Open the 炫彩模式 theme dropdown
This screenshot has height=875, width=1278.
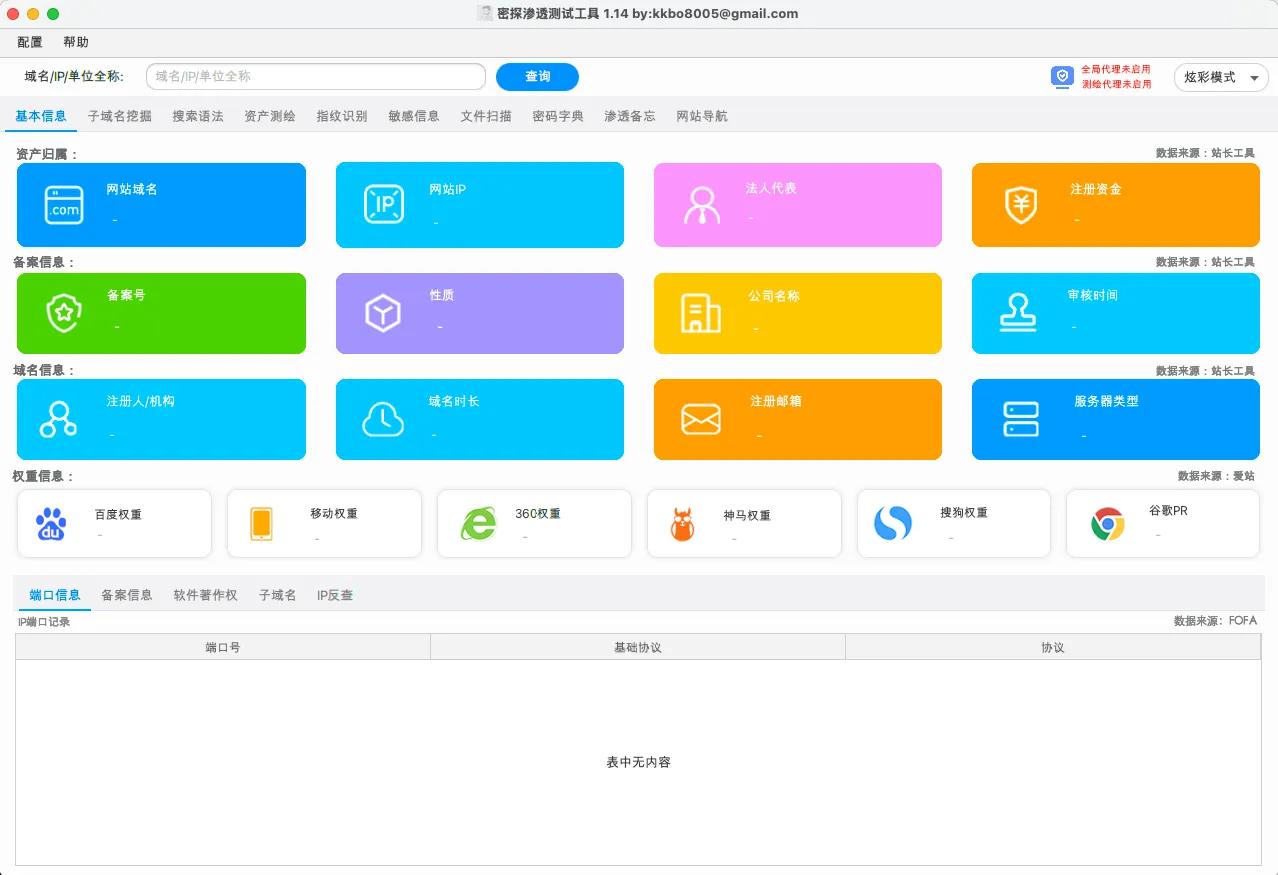[x=1221, y=77]
